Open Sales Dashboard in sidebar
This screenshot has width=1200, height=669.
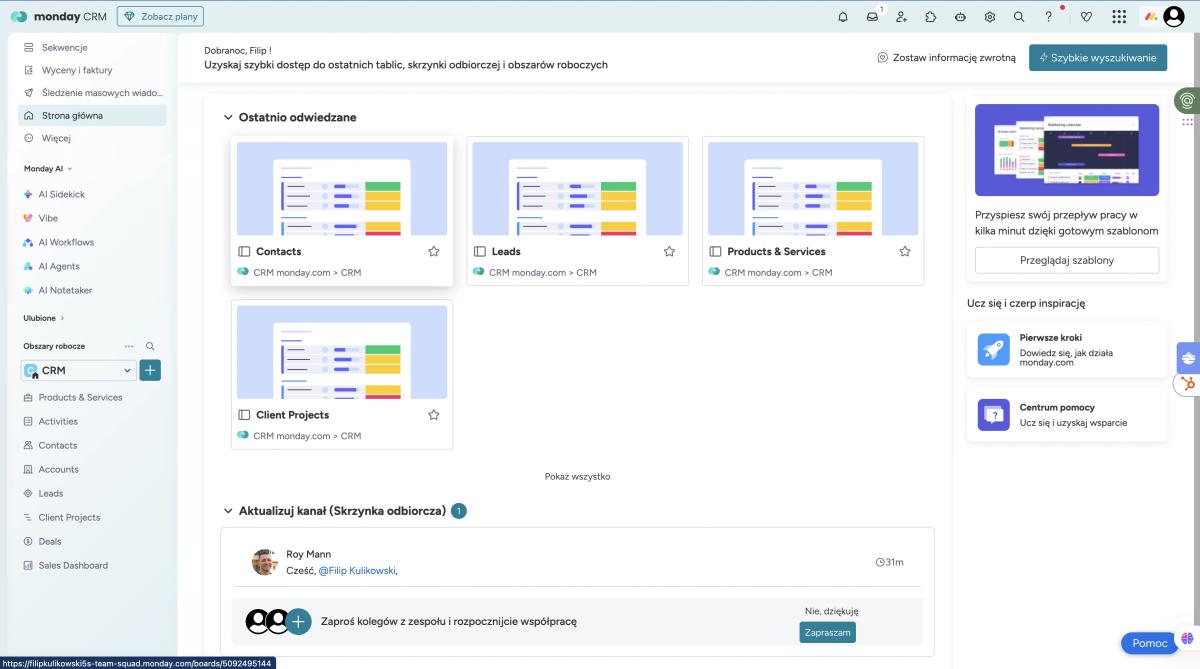92,565
